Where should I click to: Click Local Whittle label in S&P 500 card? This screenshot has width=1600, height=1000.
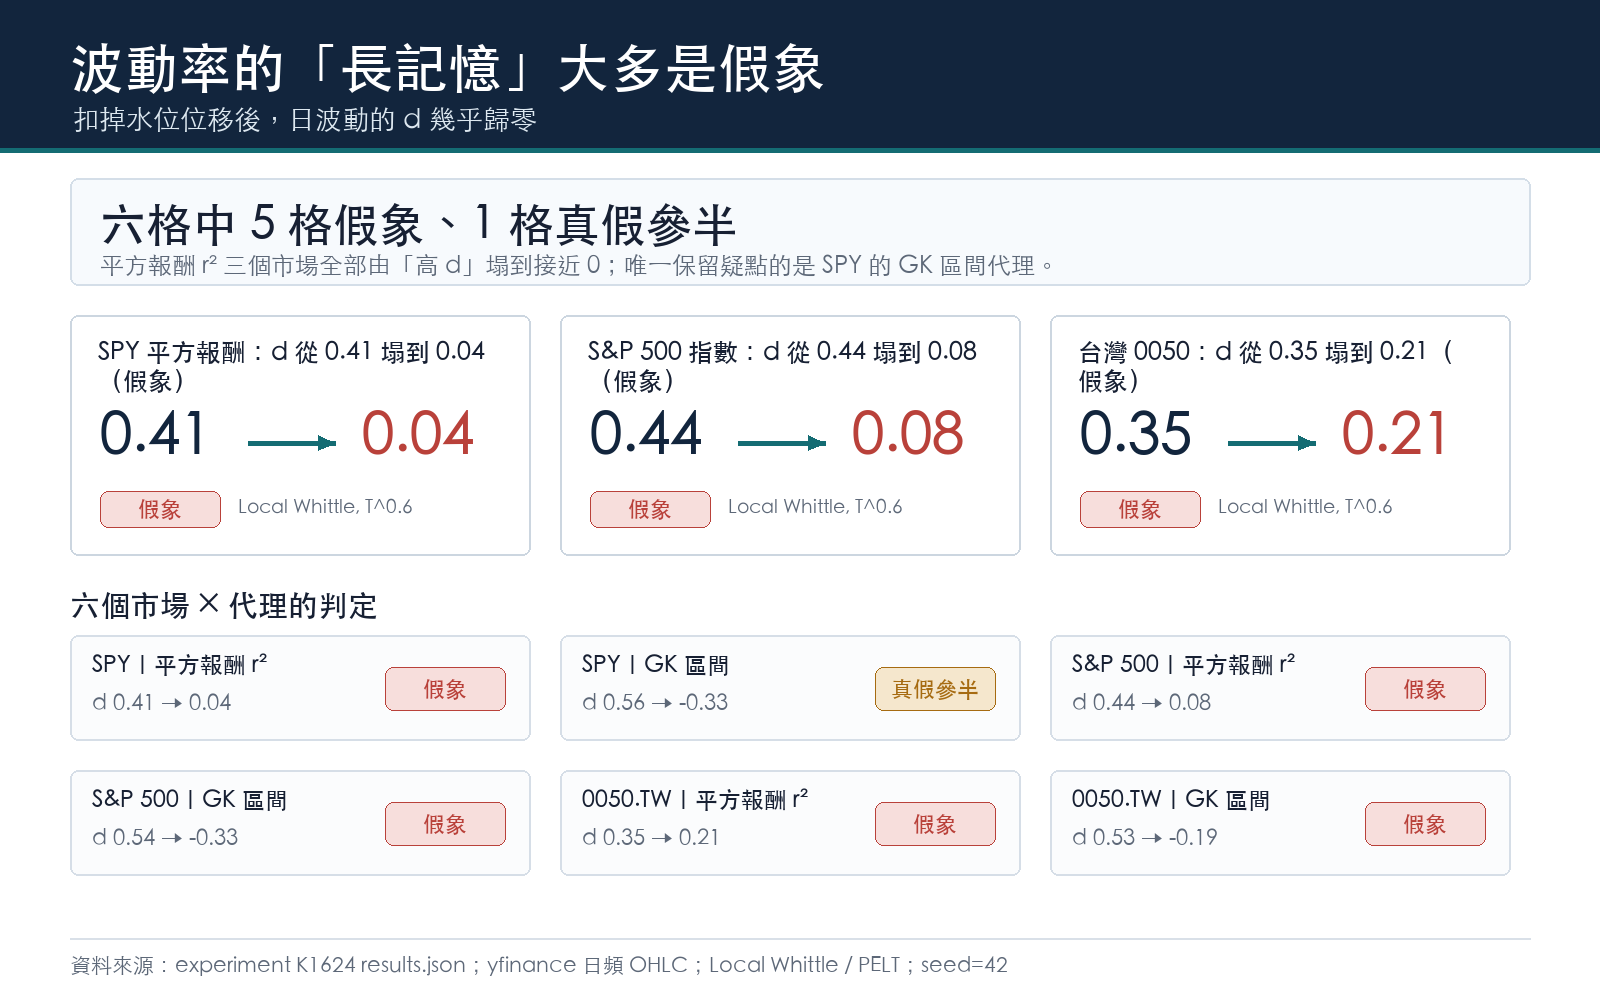click(815, 506)
